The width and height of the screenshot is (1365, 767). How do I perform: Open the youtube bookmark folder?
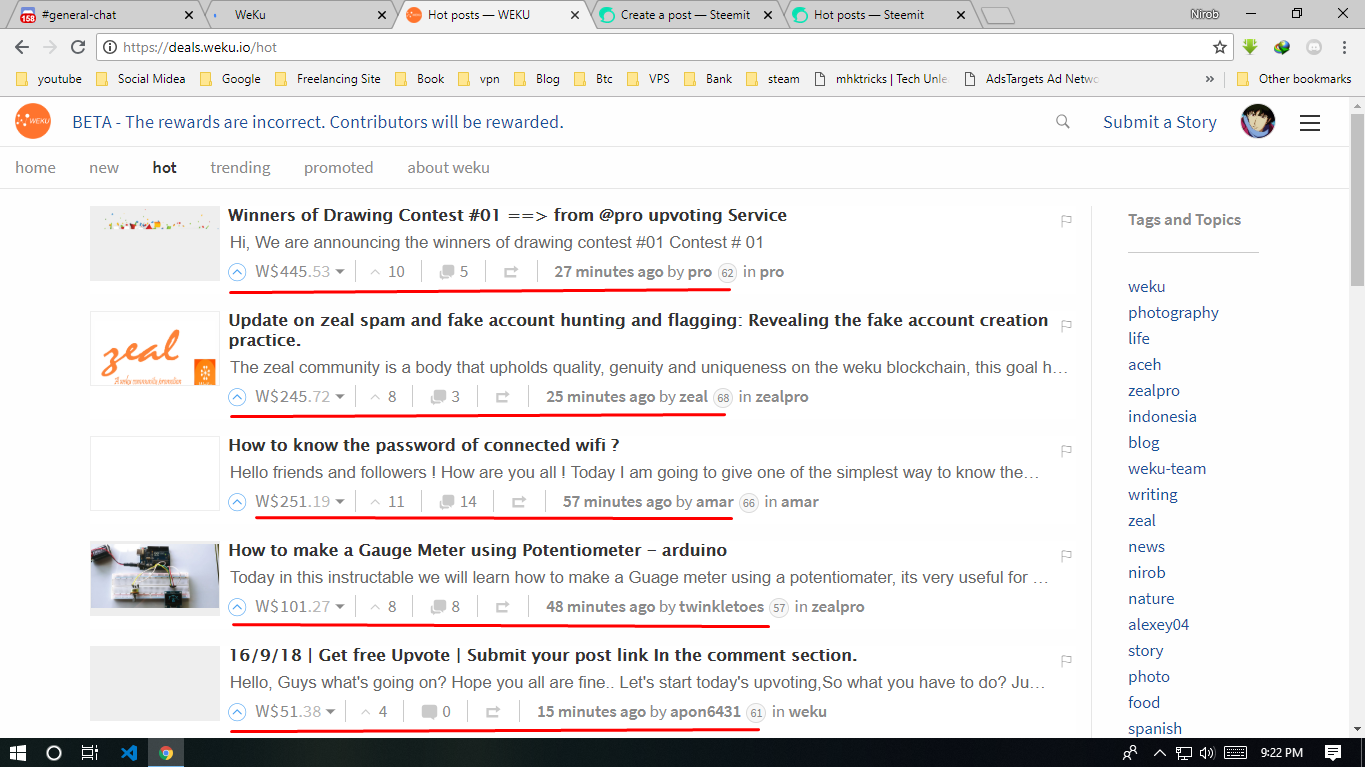click(49, 79)
